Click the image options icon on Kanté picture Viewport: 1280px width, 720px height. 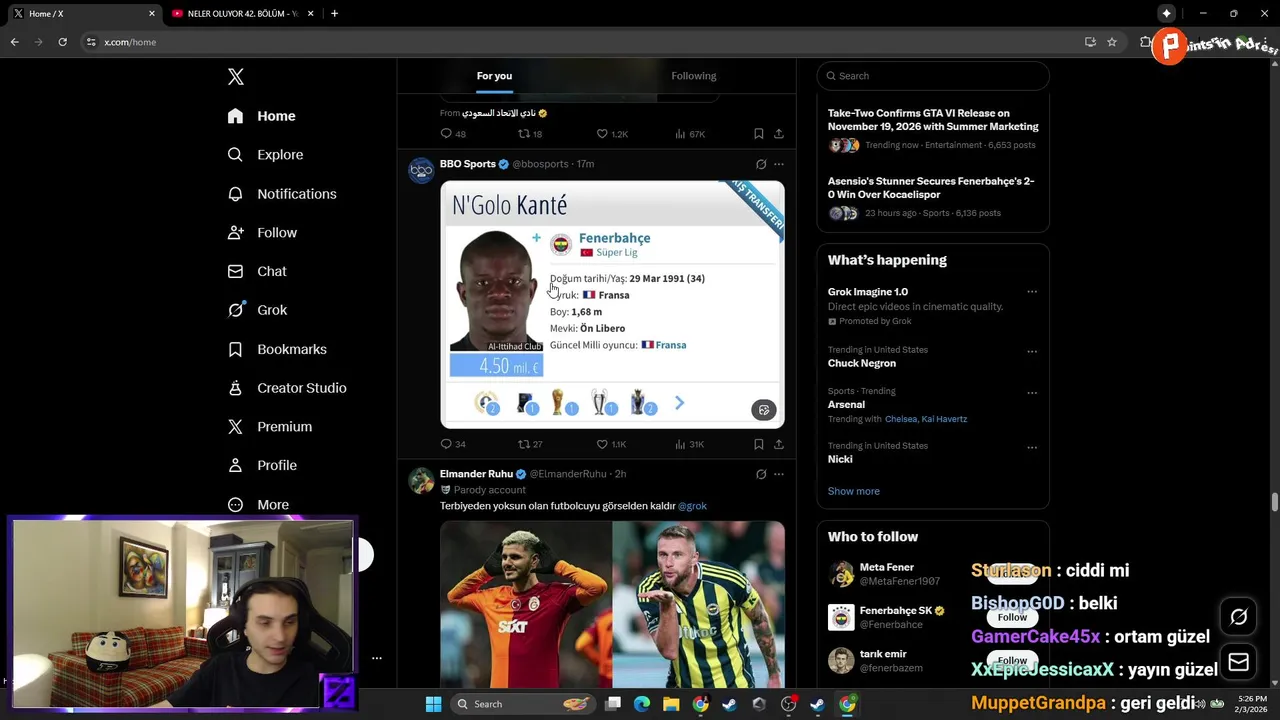coord(764,410)
